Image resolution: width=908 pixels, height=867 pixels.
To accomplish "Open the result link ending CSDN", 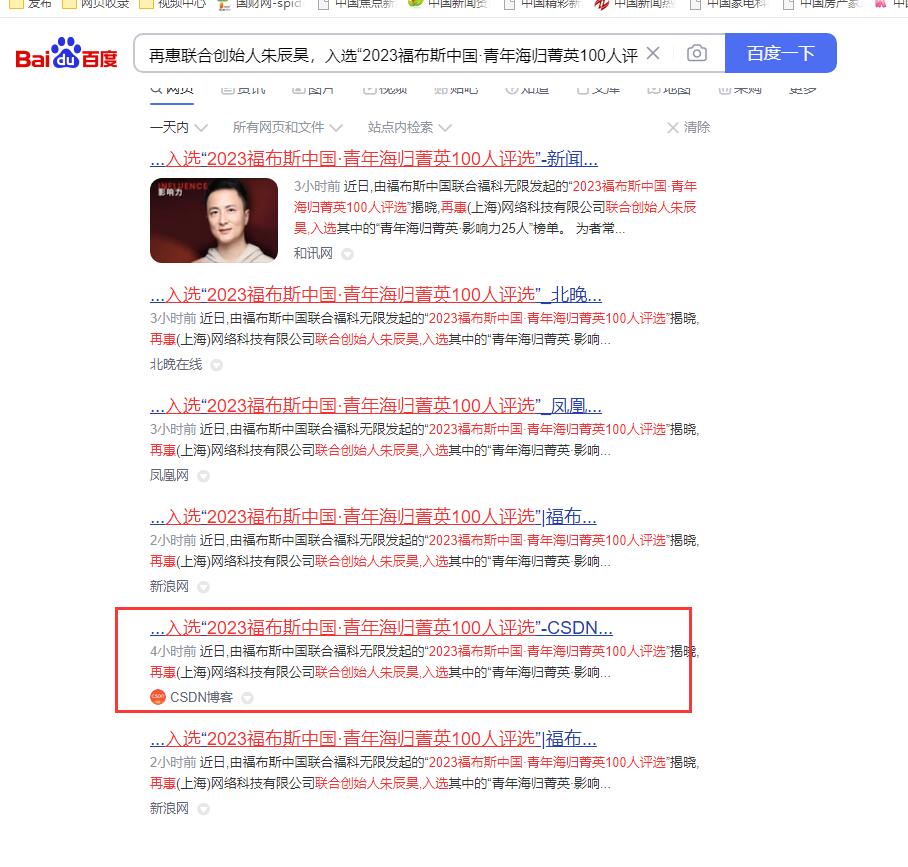I will pyautogui.click(x=381, y=628).
